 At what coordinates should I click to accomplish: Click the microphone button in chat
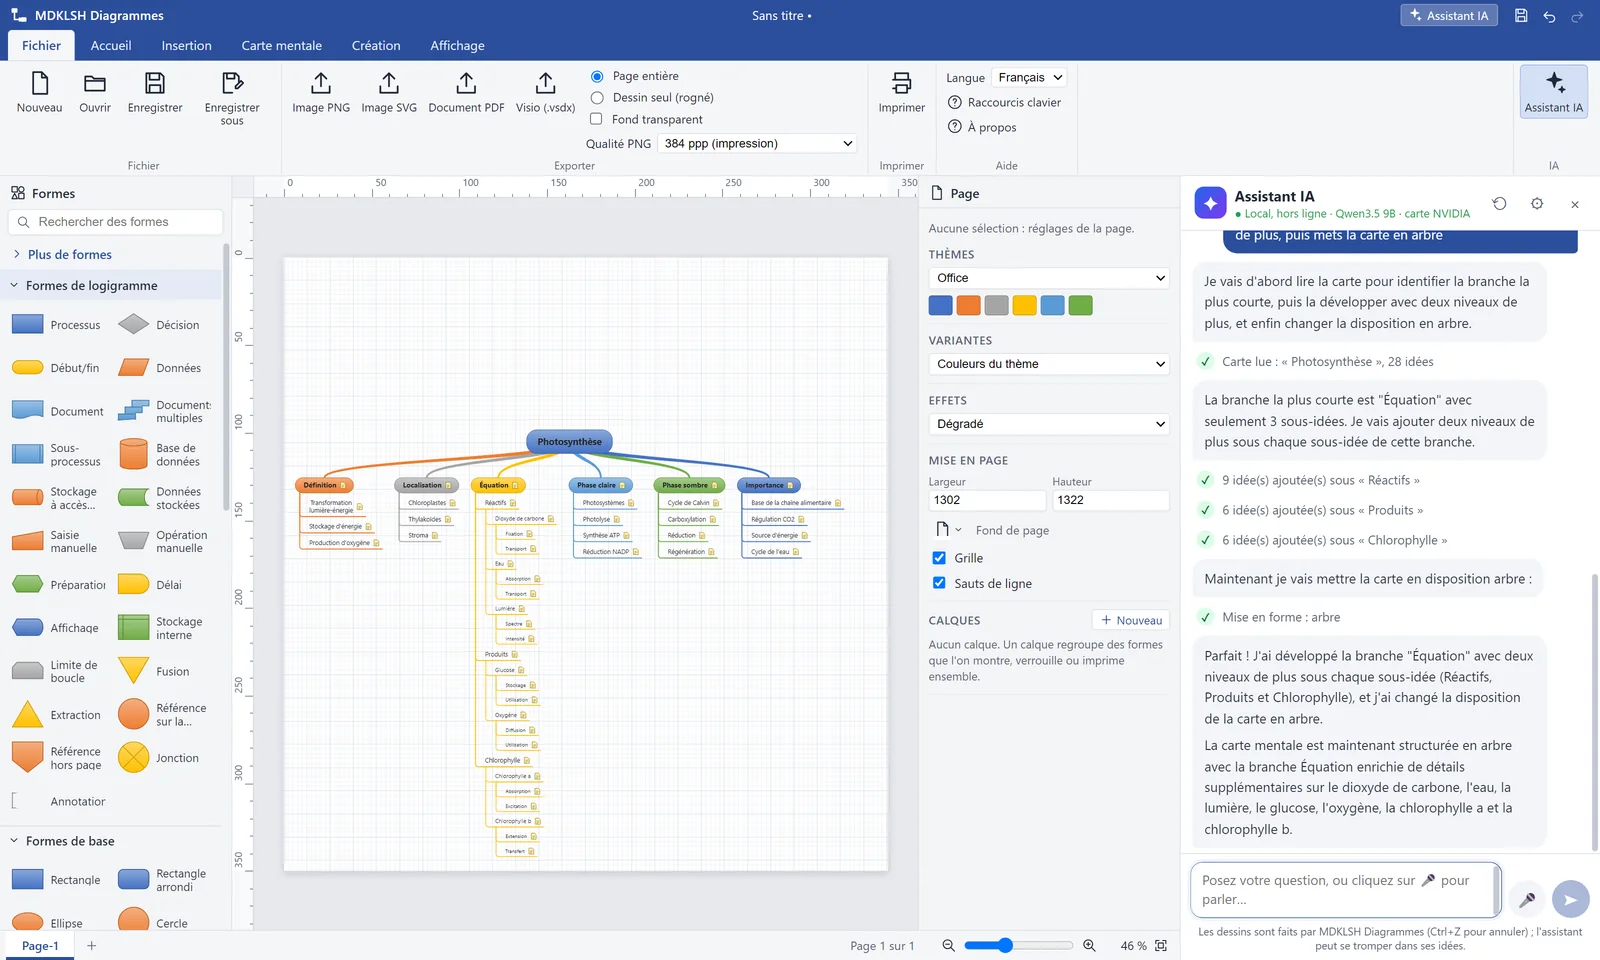1527,899
